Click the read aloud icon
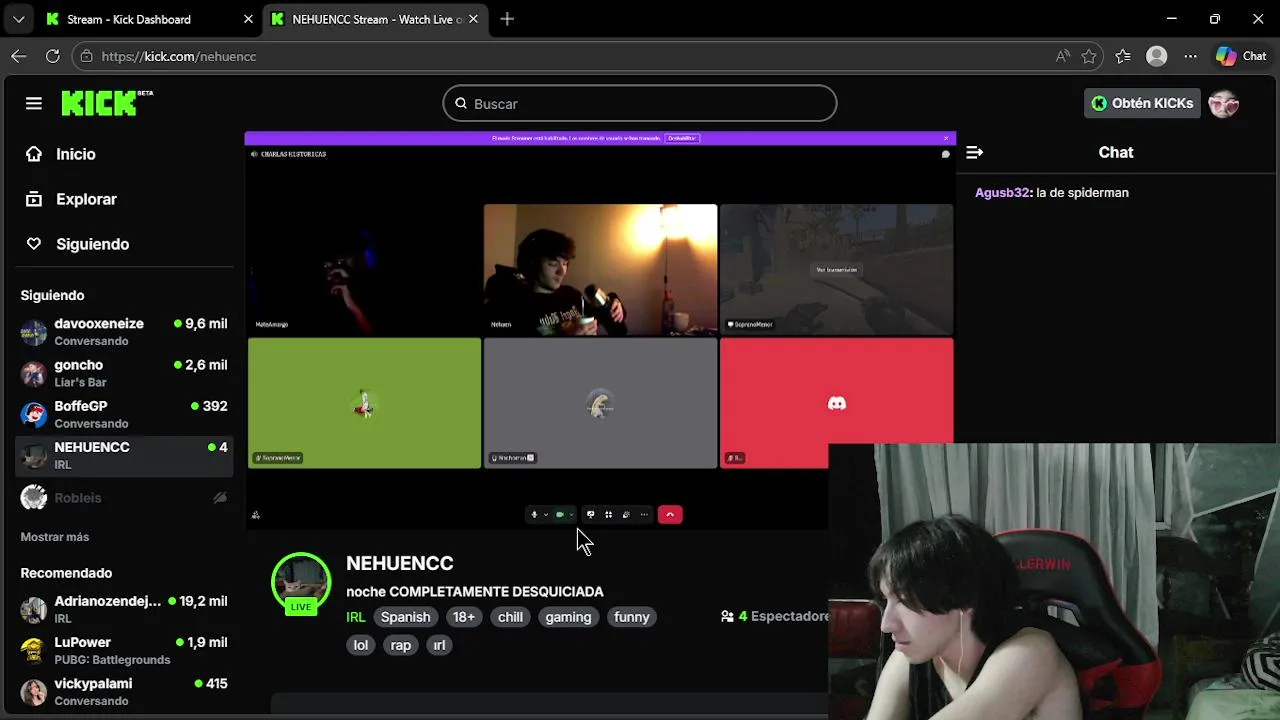The height and width of the screenshot is (720, 1280). 1062,56
